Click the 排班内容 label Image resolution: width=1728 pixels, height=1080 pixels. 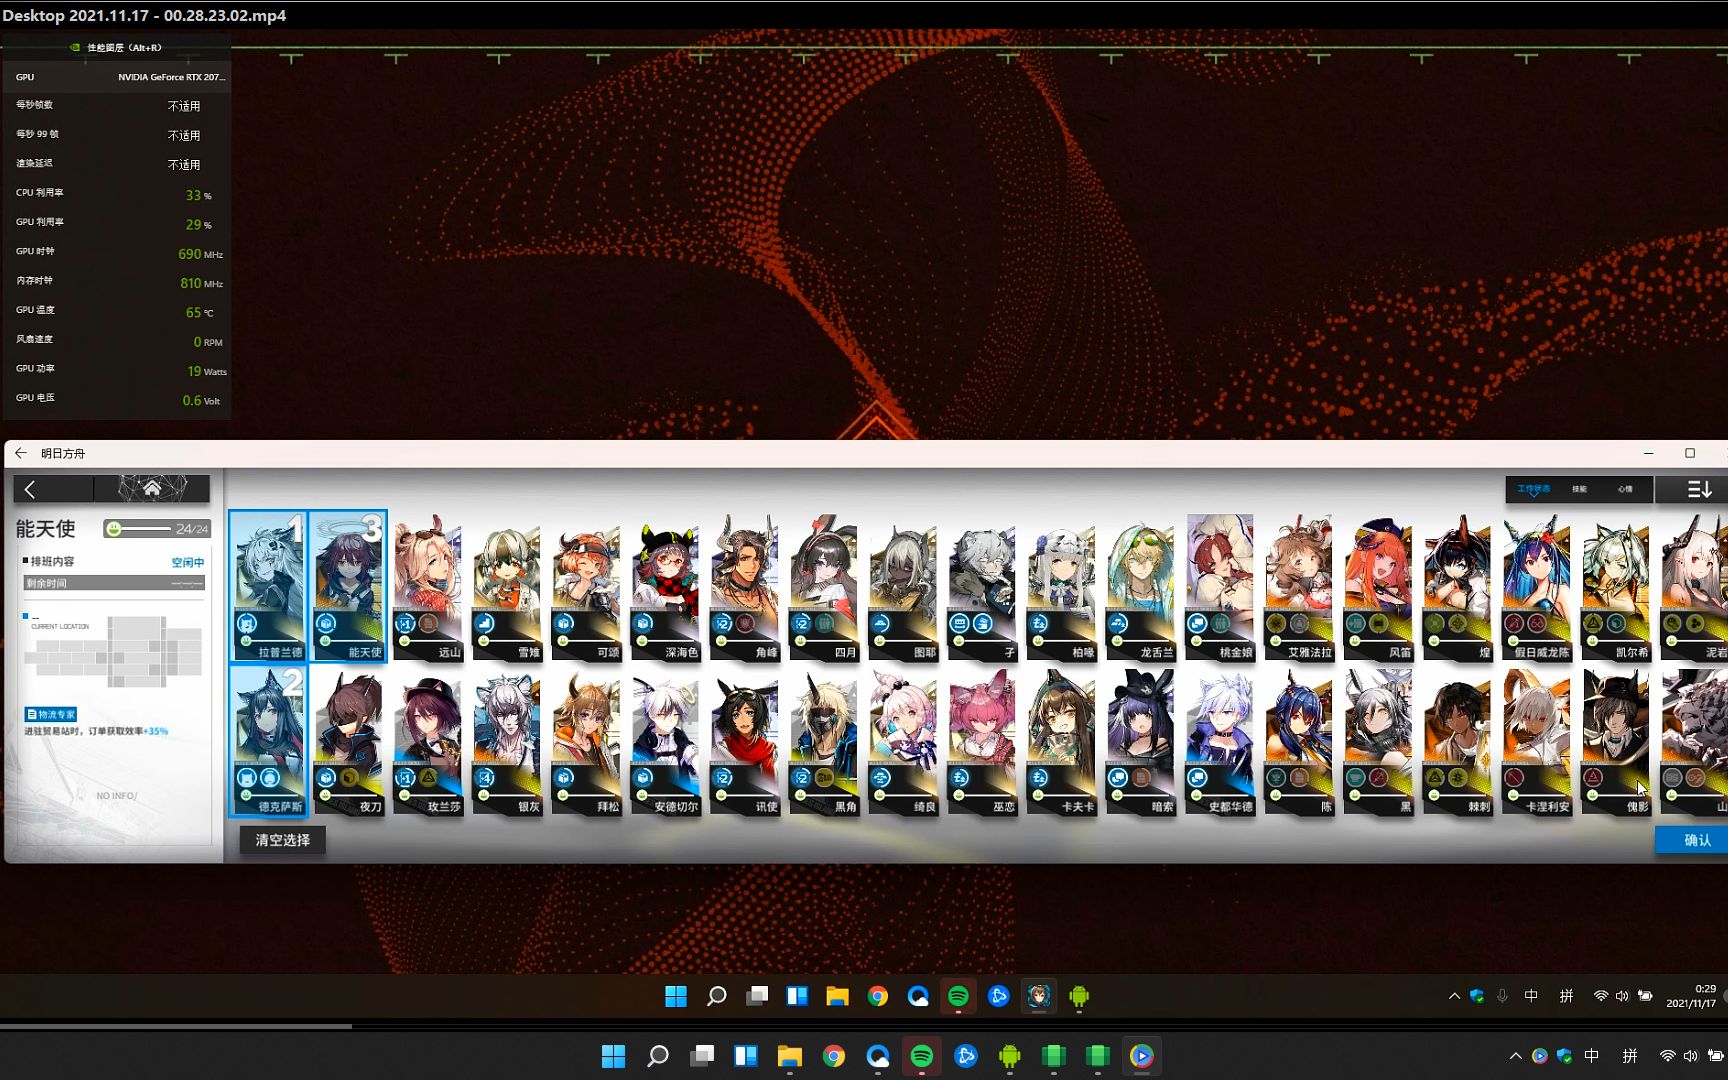click(x=52, y=562)
